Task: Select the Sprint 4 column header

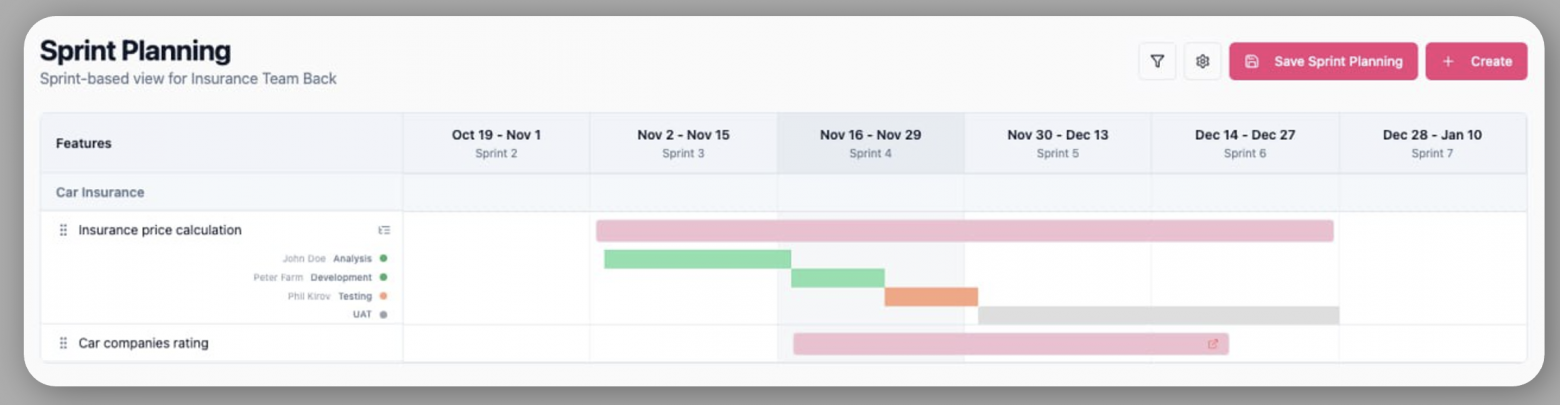Action: coord(870,143)
